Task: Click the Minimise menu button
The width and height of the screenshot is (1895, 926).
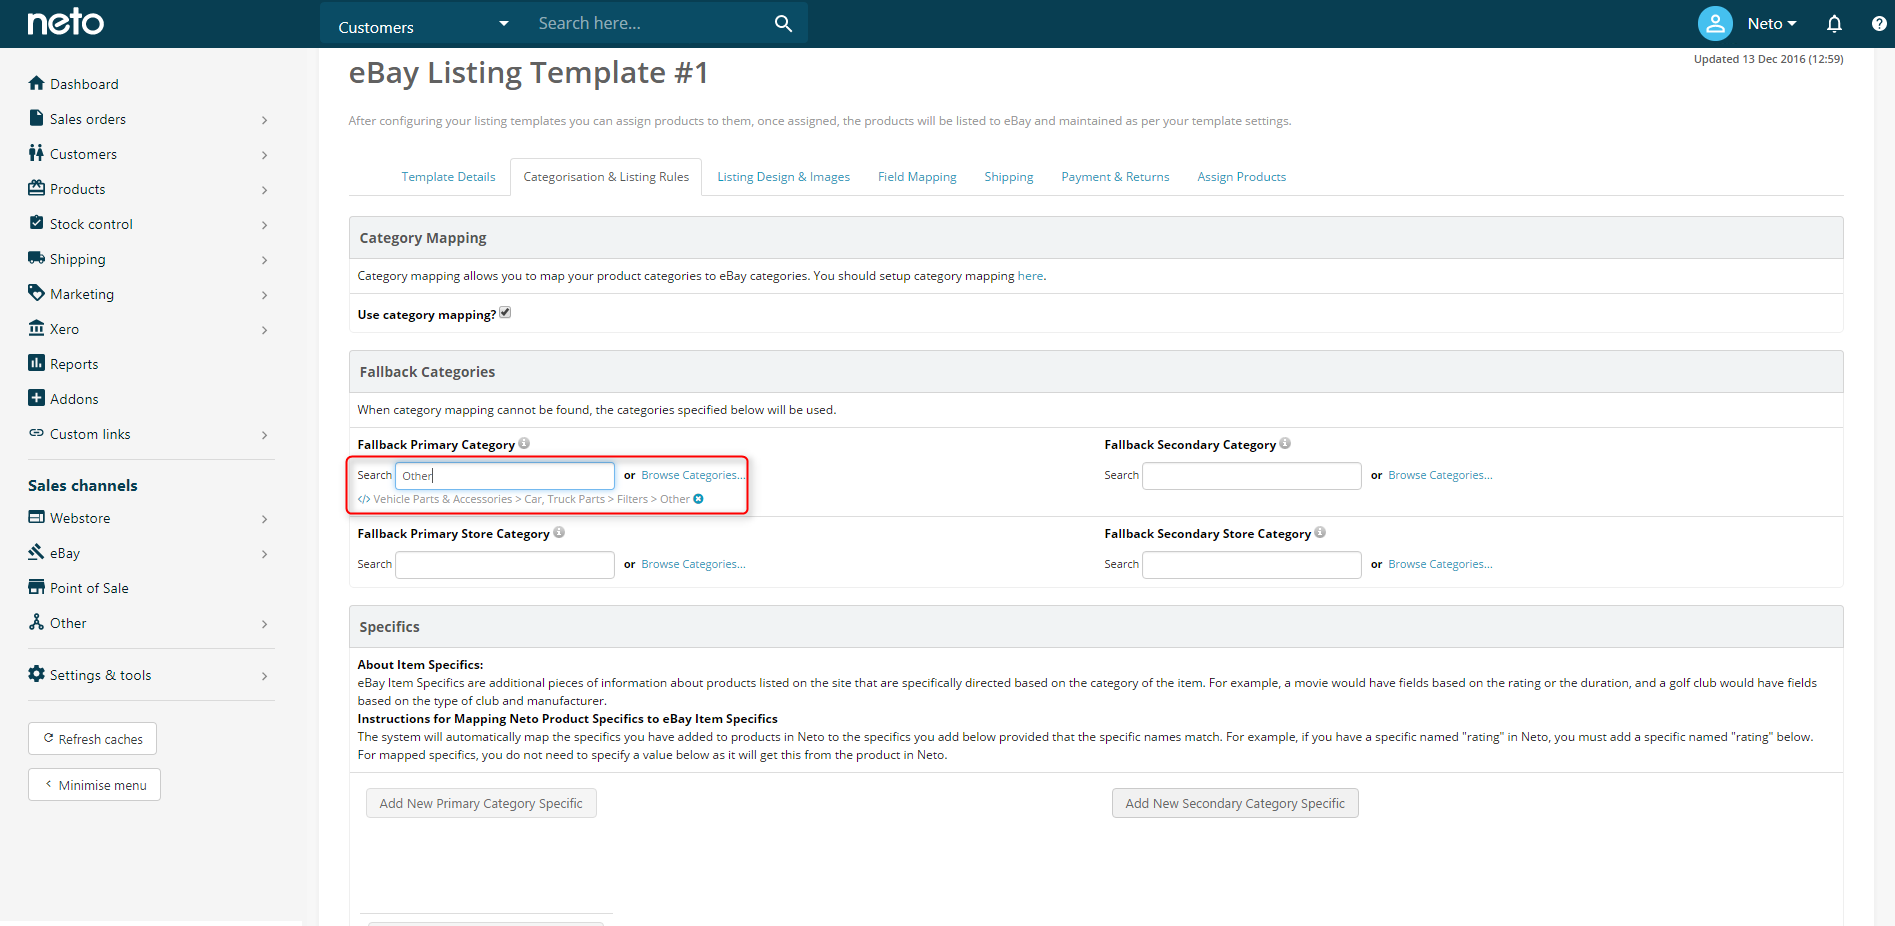Action: (x=94, y=785)
